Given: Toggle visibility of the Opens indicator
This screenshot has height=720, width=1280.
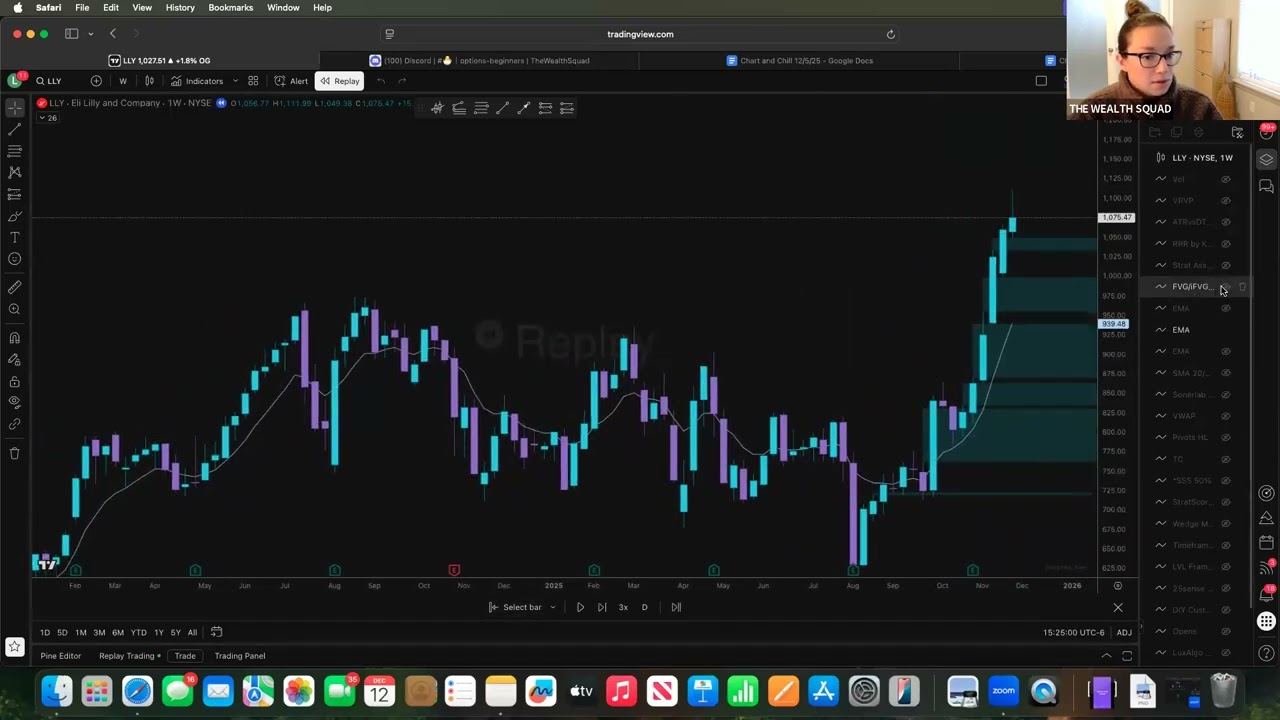Looking at the screenshot, I should pos(1226,631).
